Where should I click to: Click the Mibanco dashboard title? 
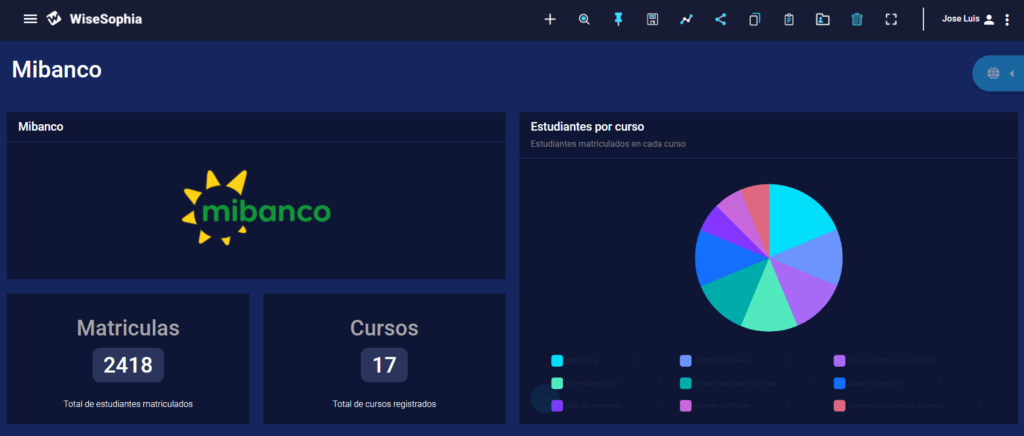(x=57, y=69)
